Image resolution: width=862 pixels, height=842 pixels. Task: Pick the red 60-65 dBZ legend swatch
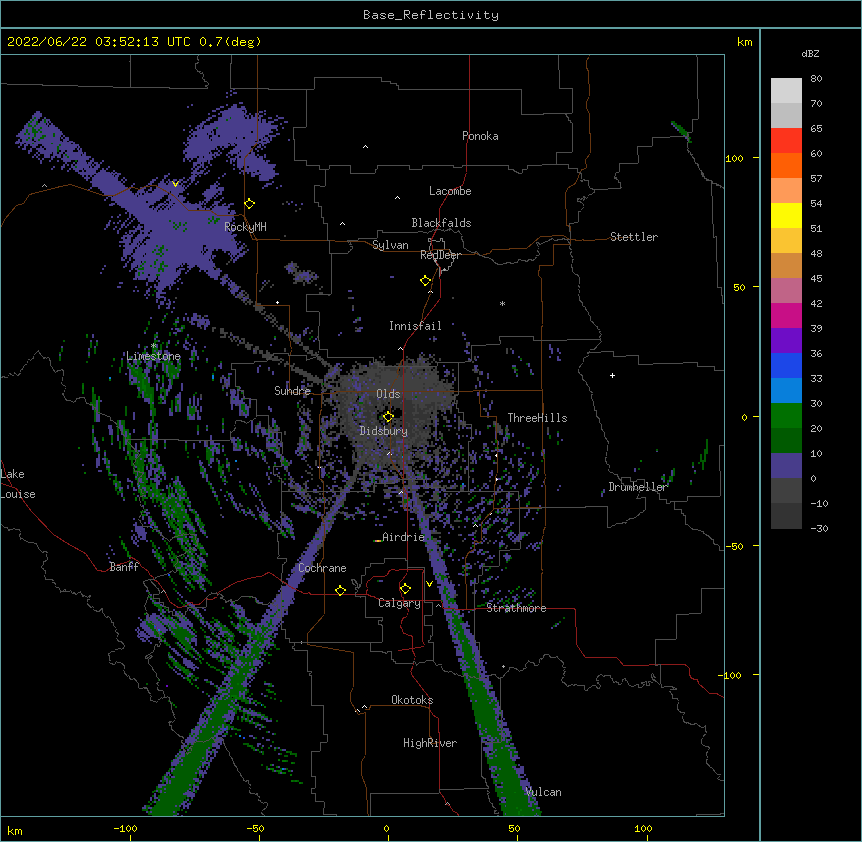tap(786, 141)
